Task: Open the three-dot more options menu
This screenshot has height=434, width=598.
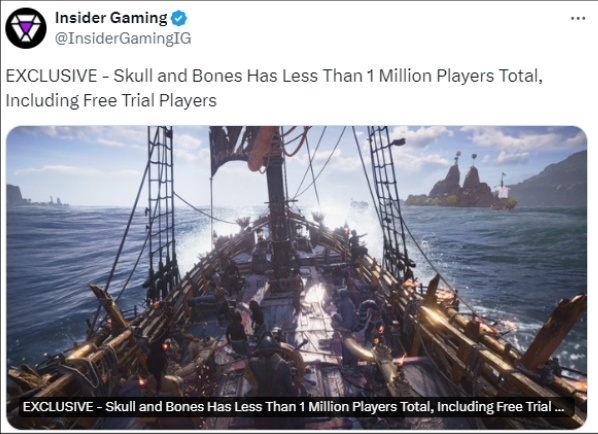Action: [x=578, y=18]
